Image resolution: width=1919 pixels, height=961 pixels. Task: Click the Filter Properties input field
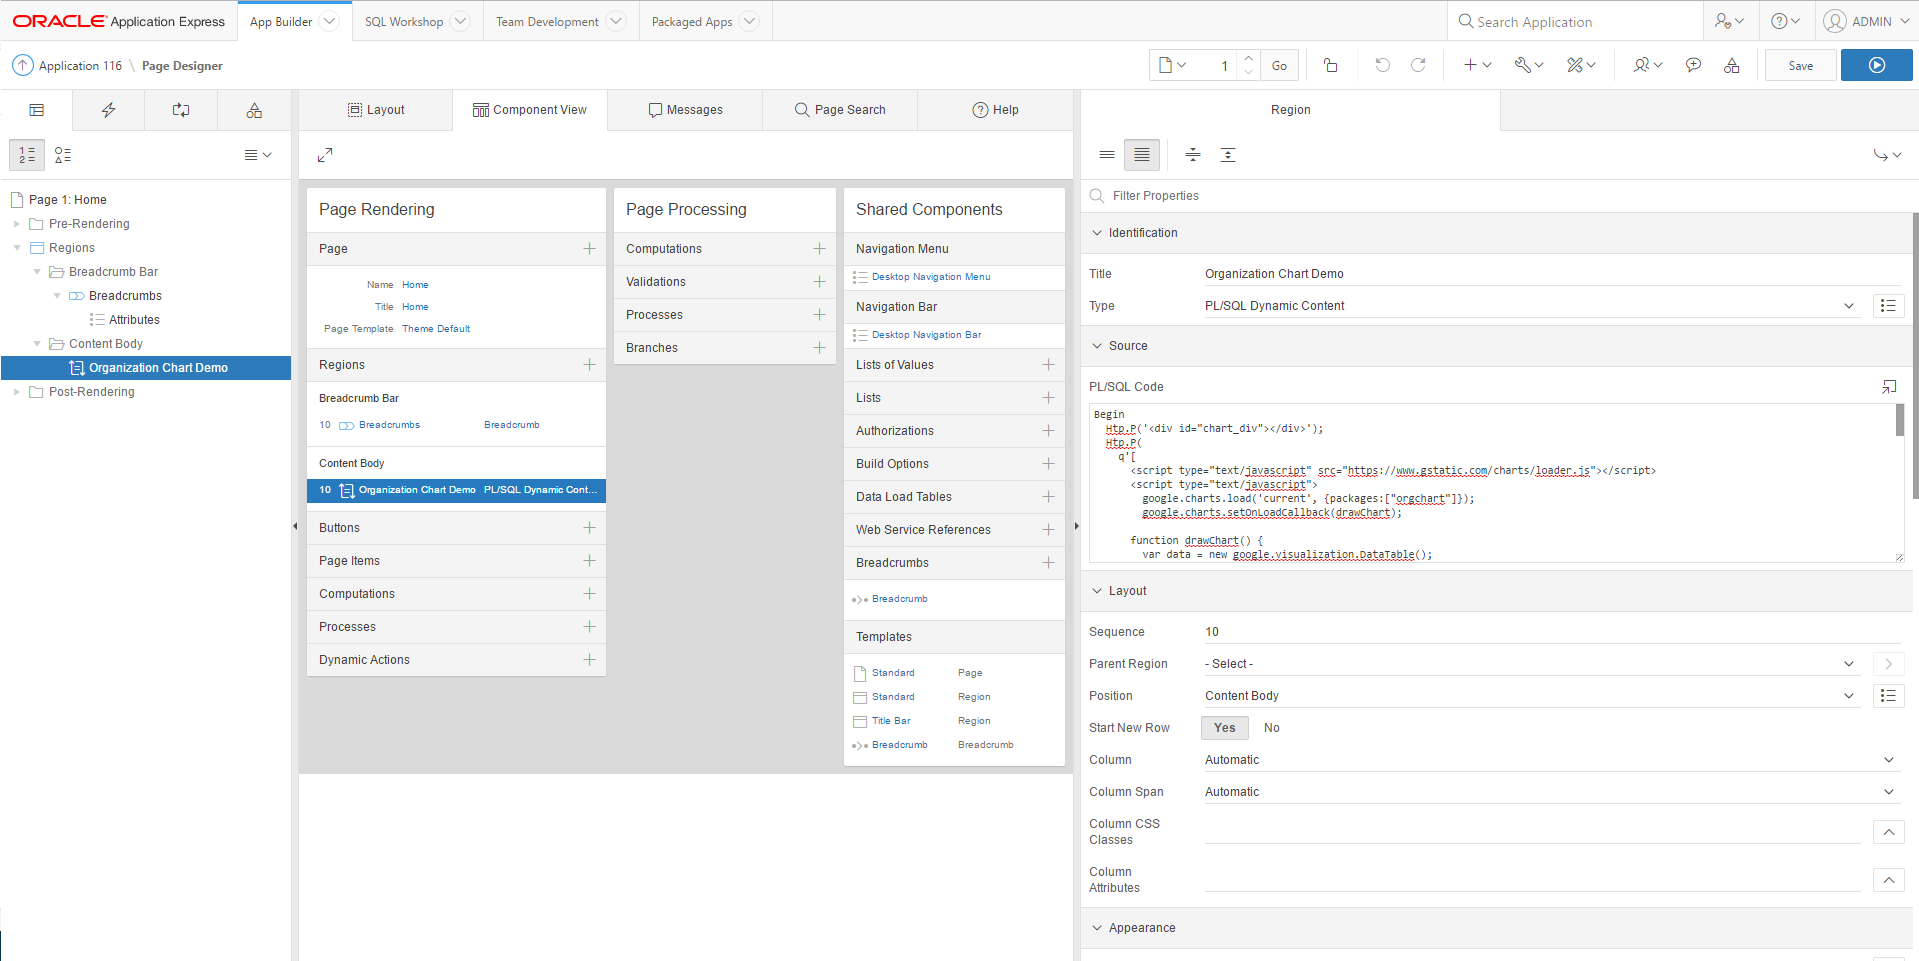[1500, 196]
